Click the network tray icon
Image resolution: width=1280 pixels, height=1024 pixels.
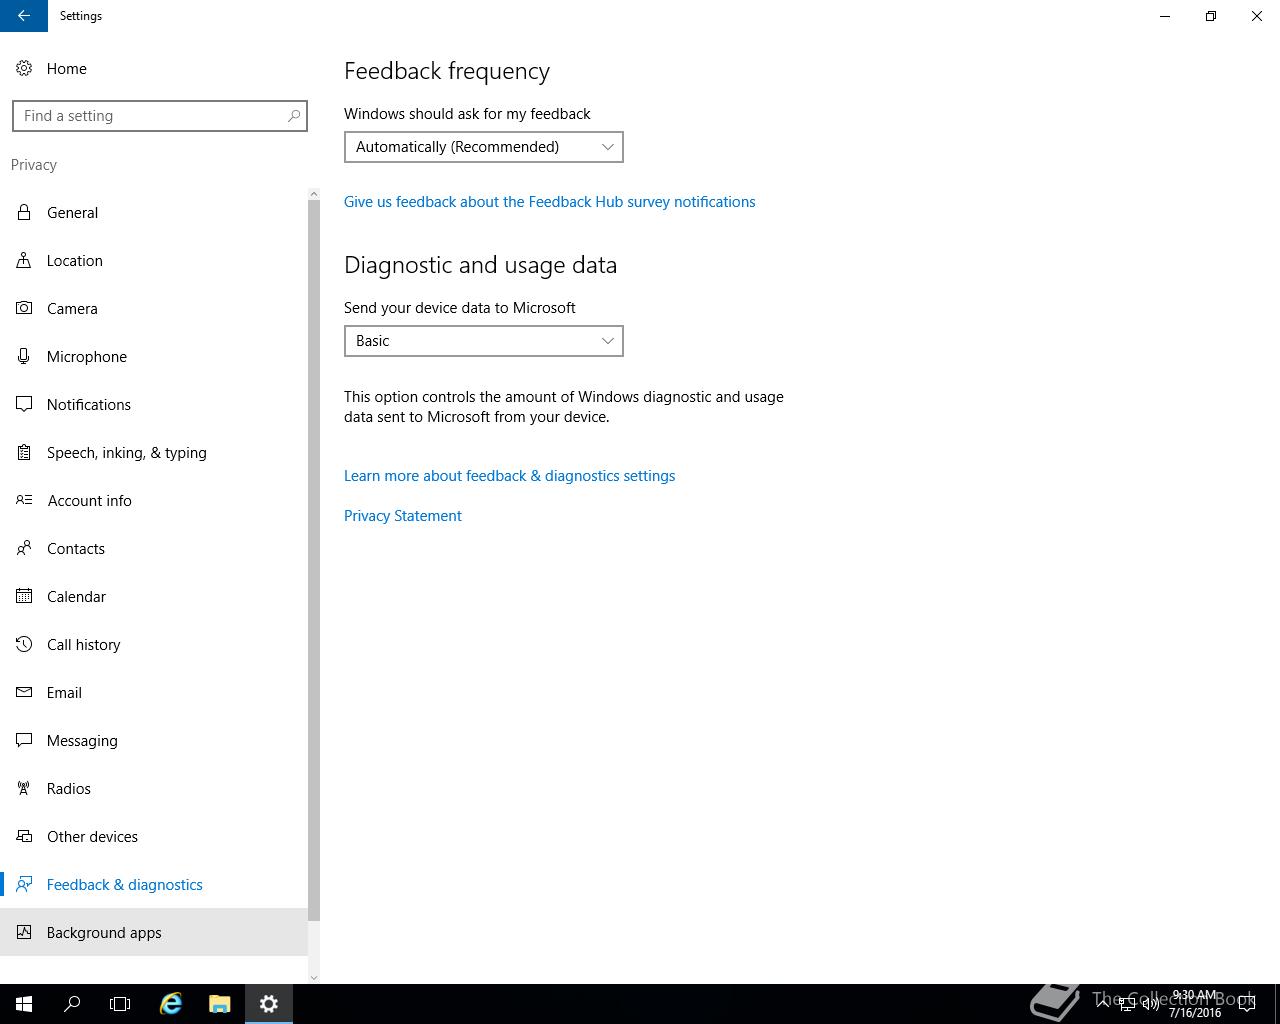click(x=1127, y=1004)
